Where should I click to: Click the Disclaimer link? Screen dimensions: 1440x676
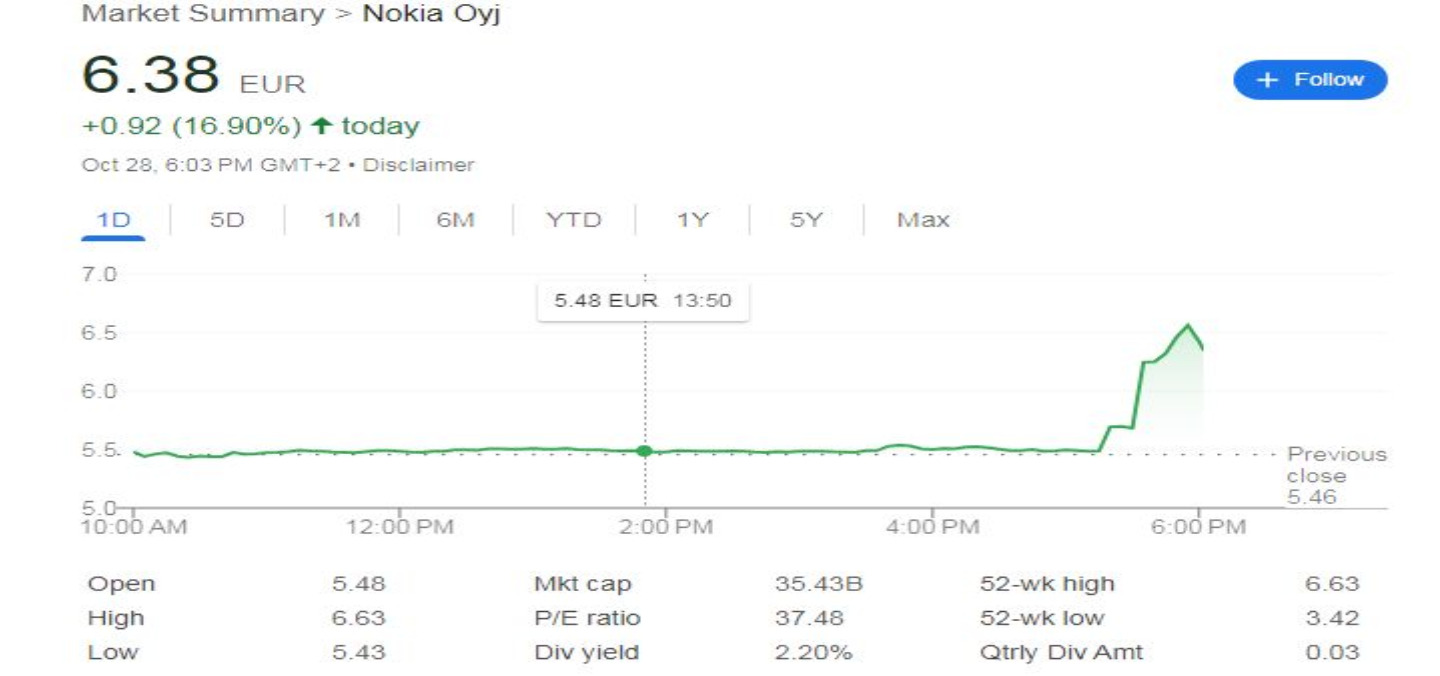pos(418,165)
